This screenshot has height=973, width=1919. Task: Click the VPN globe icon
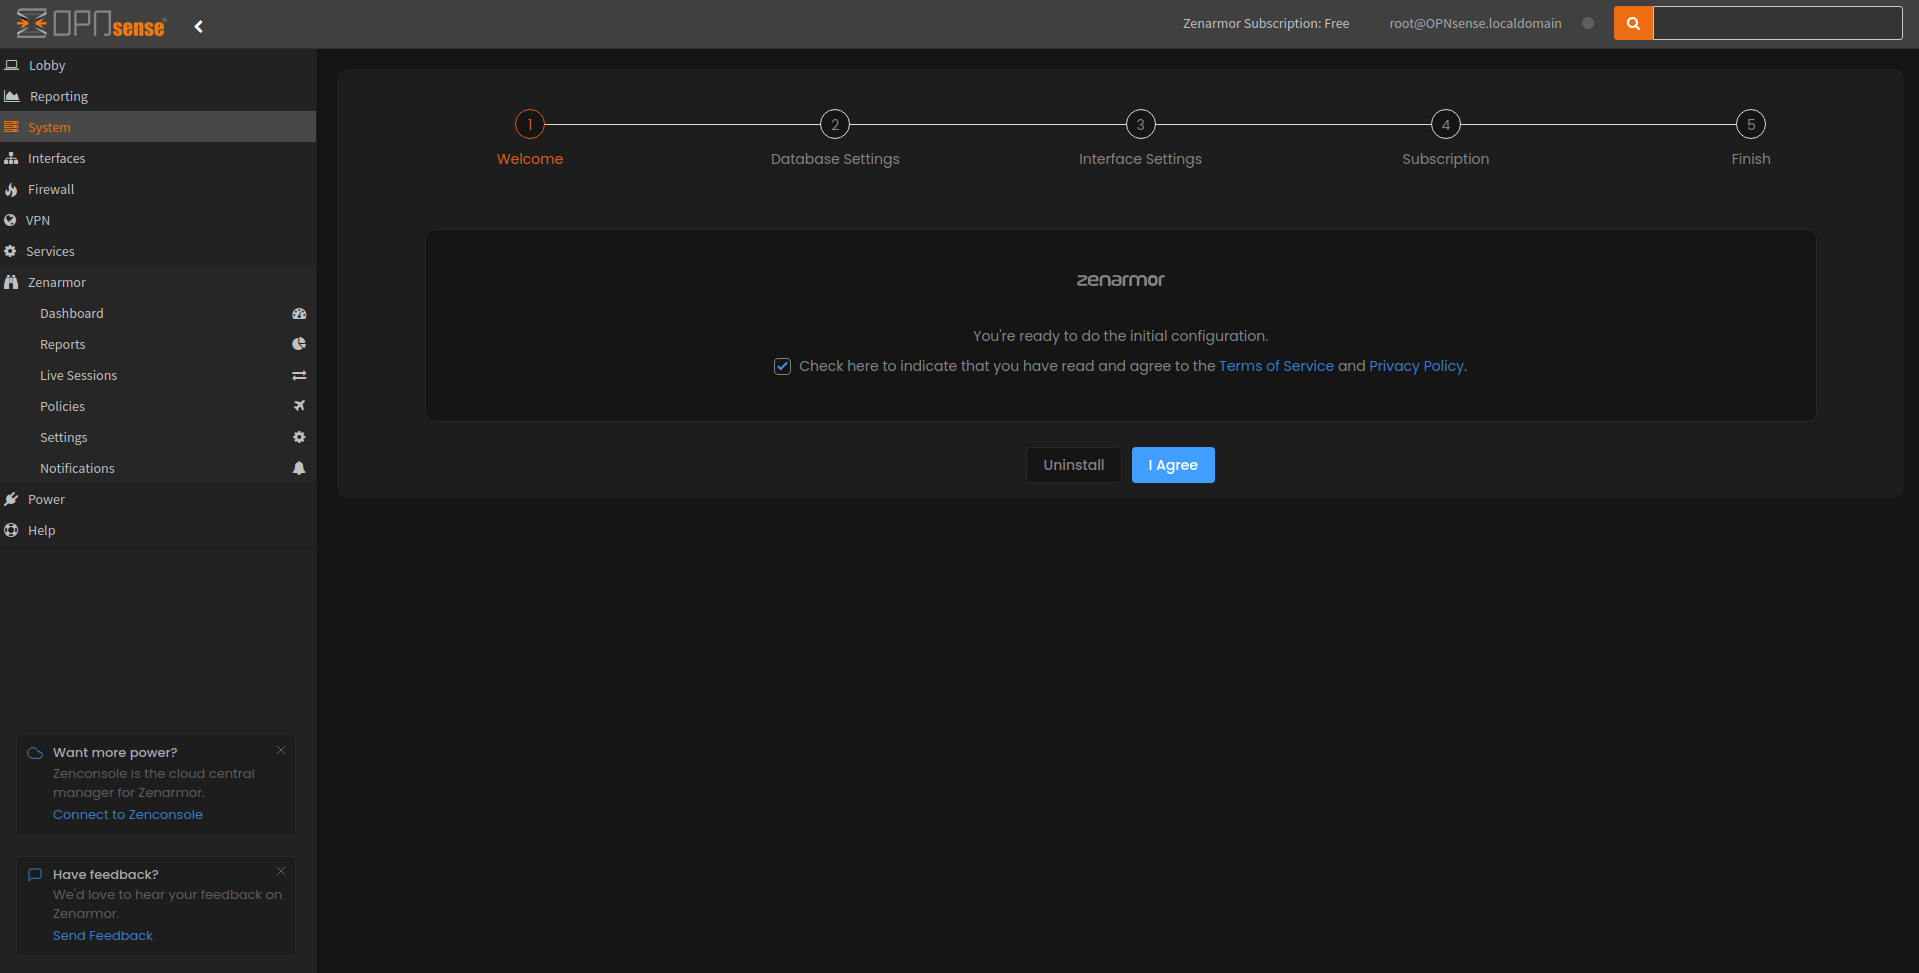tap(10, 220)
